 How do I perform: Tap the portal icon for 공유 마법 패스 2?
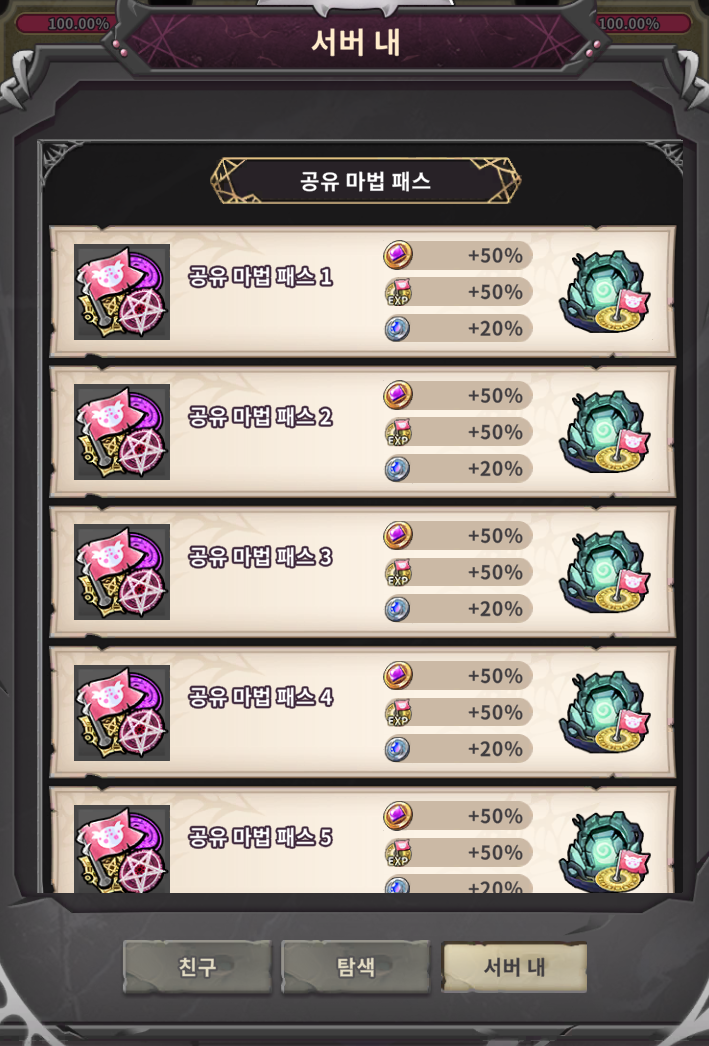[x=605, y=432]
